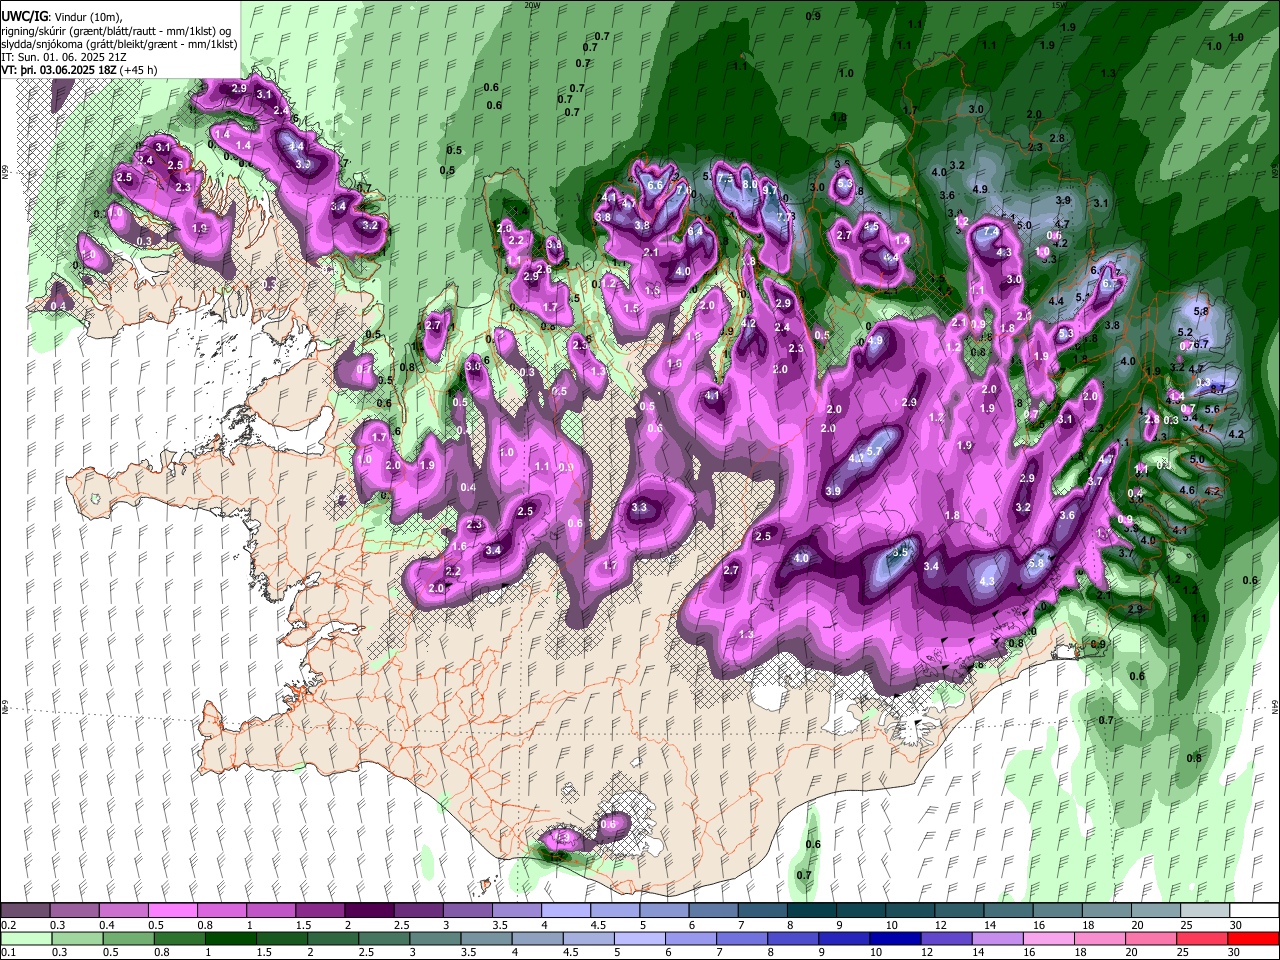Pick the violet 3 swatch in snow scale
The image size is (1280, 960).
466,911
